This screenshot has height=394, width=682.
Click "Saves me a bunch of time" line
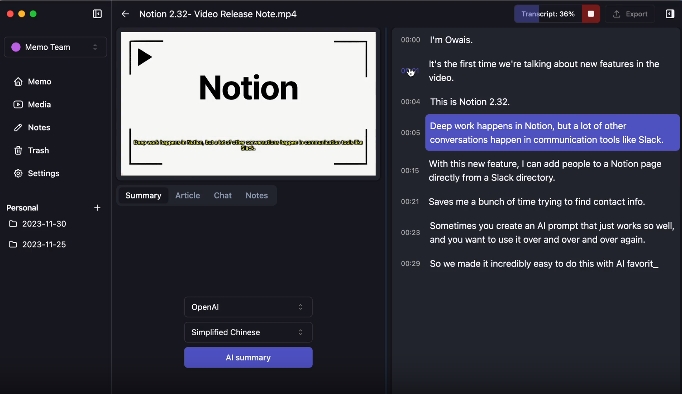click(x=537, y=202)
